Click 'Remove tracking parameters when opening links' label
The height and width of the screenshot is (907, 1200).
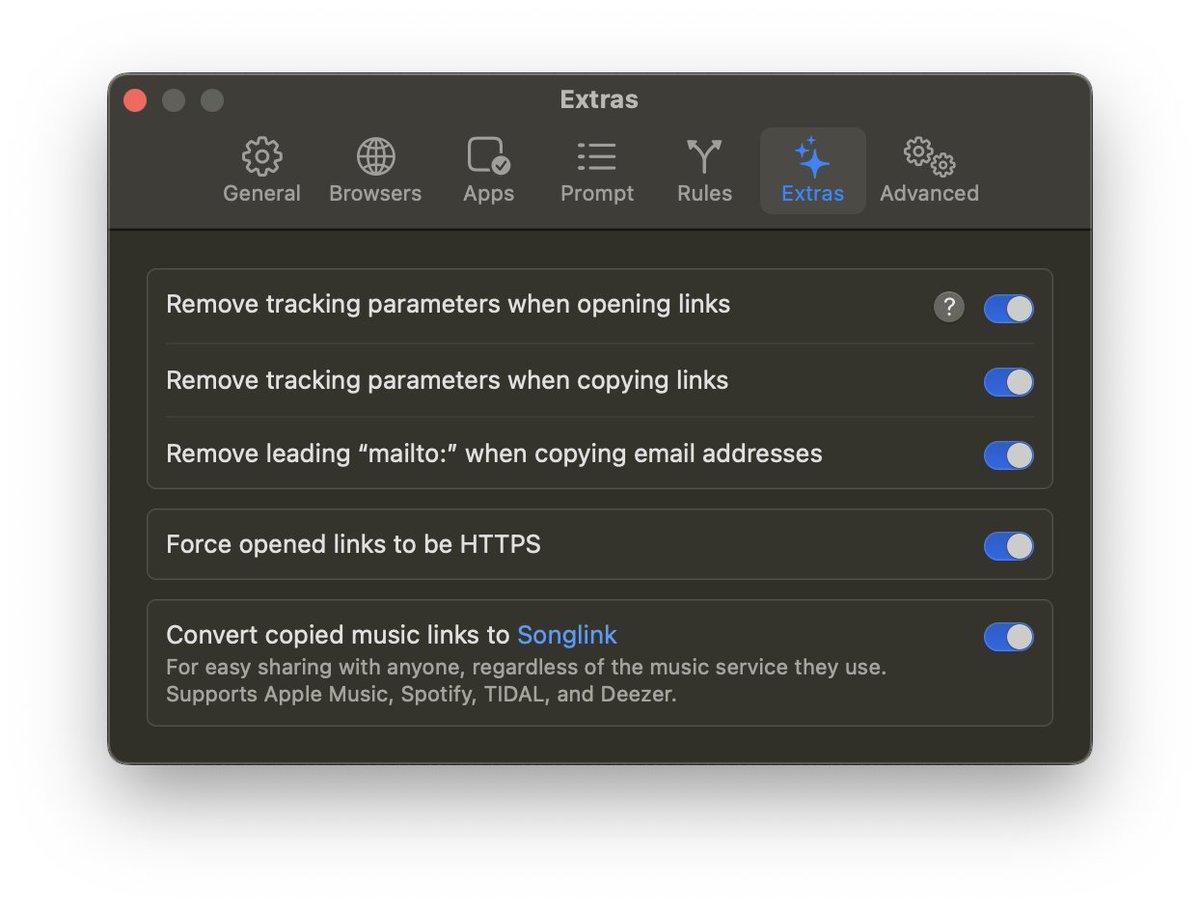coord(448,304)
